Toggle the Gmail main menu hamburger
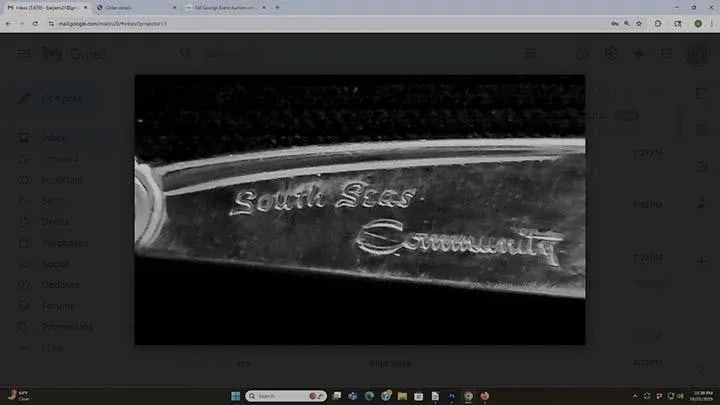 click(x=24, y=53)
